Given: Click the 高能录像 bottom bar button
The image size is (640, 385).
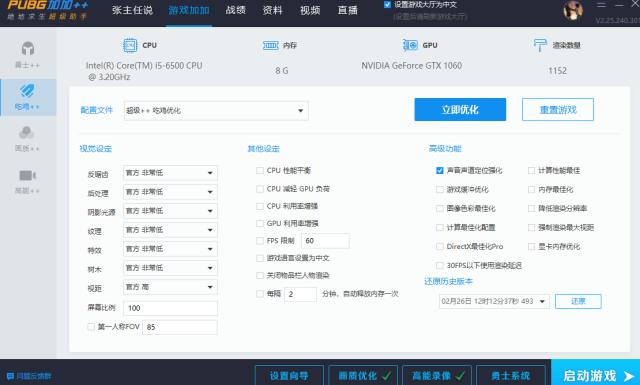Looking at the screenshot, I should click(x=437, y=375).
